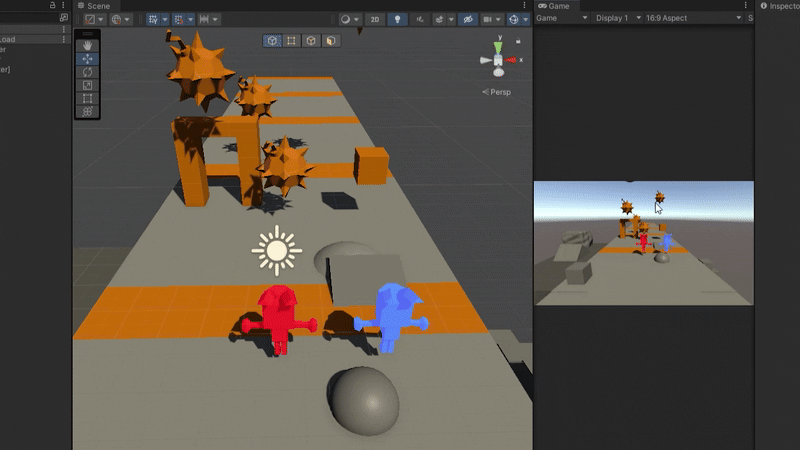Open the pivot mode dropdown arrow
Viewport: 800px width, 450px height.
click(101, 19)
